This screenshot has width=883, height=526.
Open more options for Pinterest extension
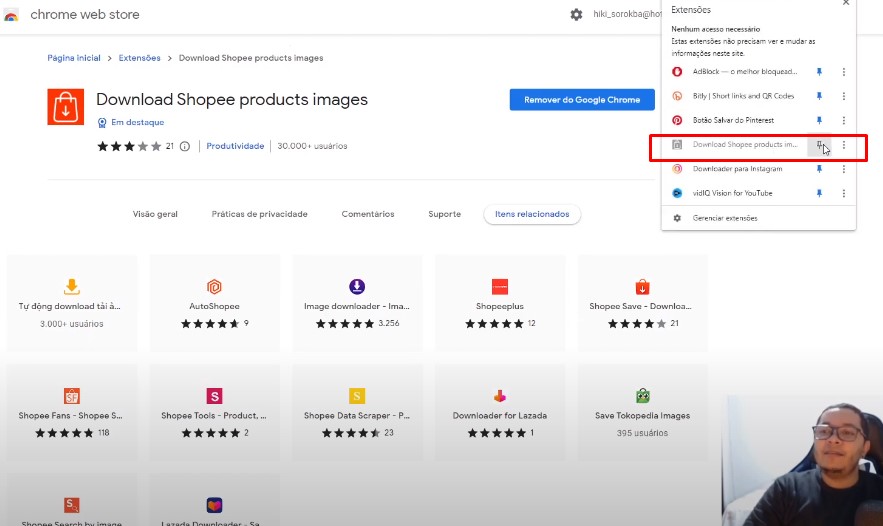(x=844, y=121)
